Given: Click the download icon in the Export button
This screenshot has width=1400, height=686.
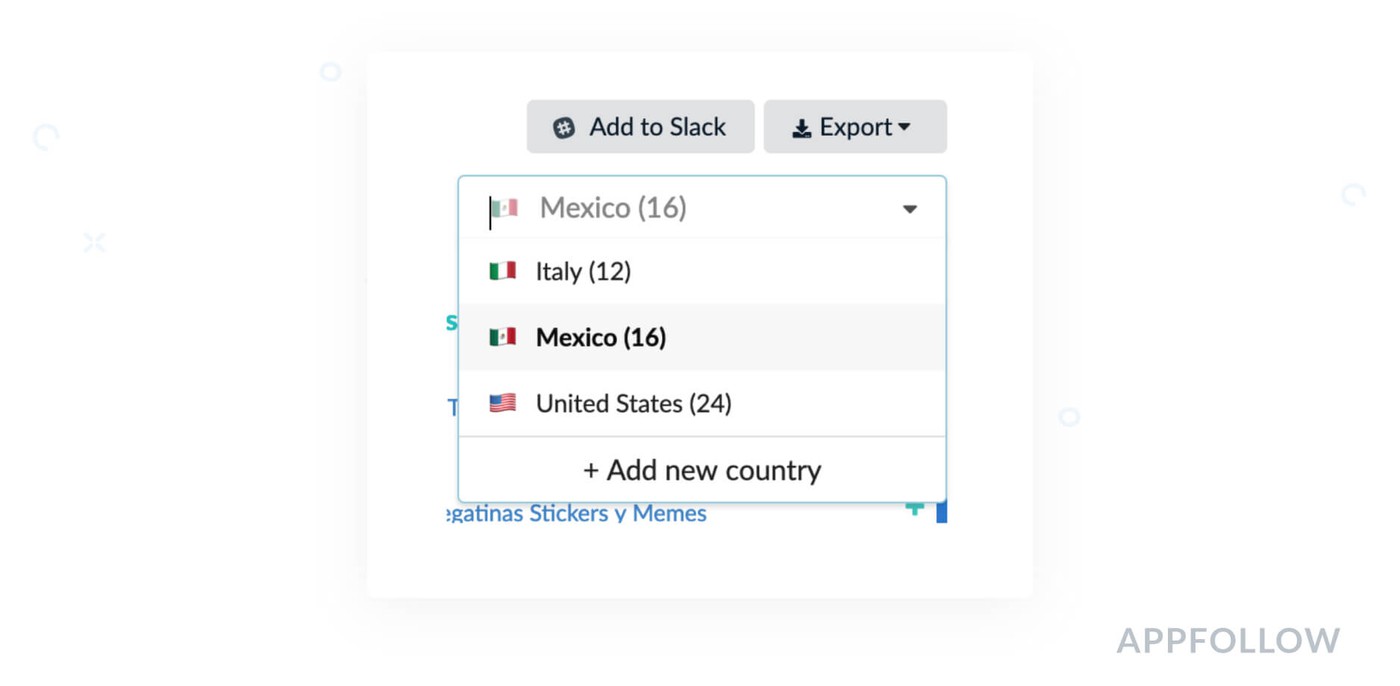Looking at the screenshot, I should pos(801,129).
